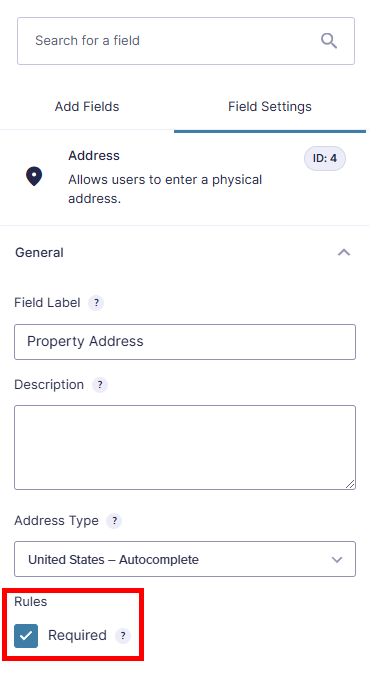This screenshot has width=369, height=675.
Task: Click the ID: 4 badge
Action: [x=325, y=158]
